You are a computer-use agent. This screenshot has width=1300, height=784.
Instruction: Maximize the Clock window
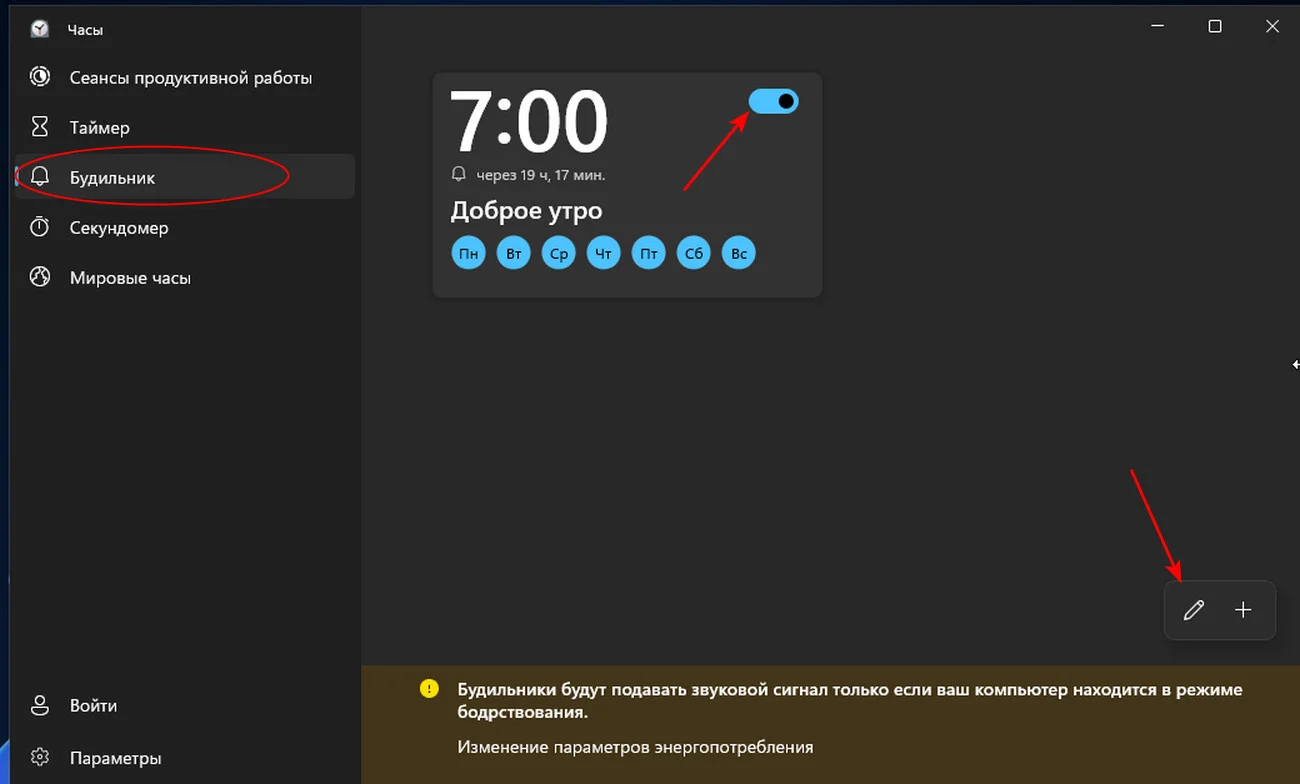click(1215, 27)
